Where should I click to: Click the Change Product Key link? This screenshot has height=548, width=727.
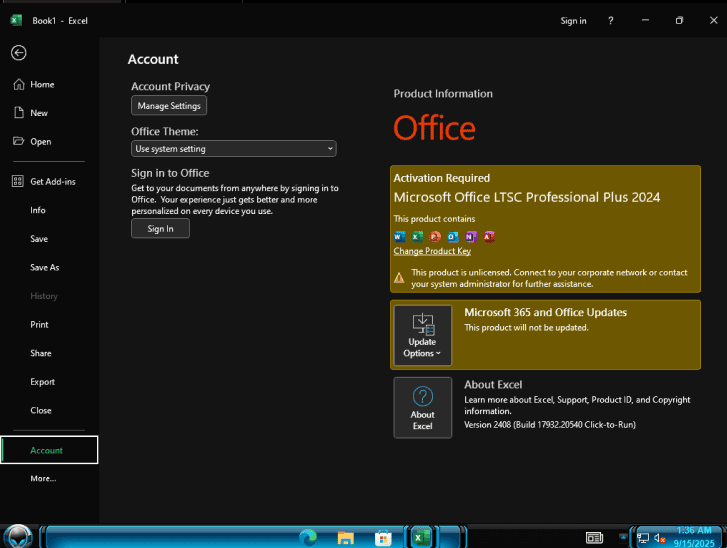(432, 251)
